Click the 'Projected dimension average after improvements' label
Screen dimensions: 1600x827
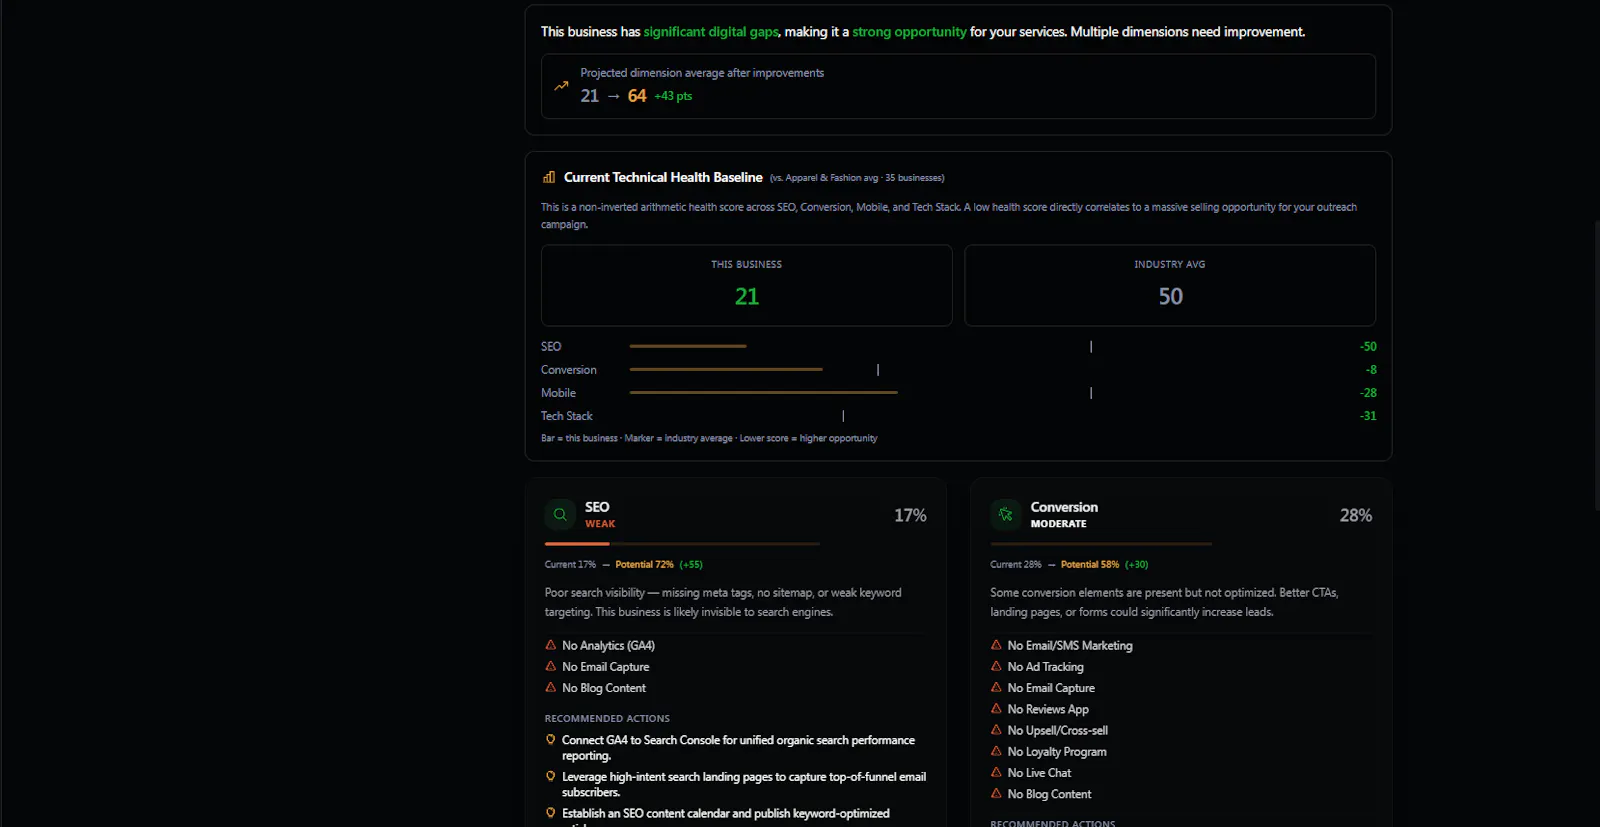(702, 73)
